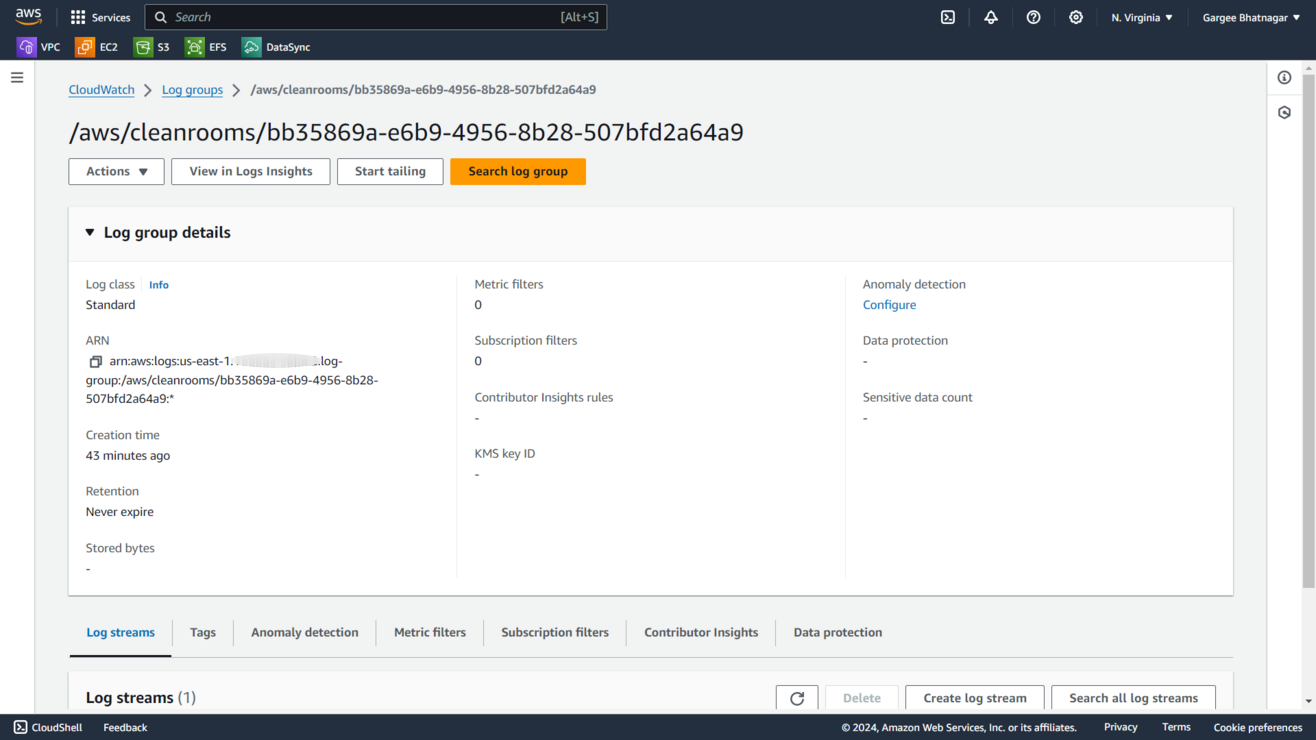Open the Services grid menu
This screenshot has height=740, width=1316.
pos(100,17)
